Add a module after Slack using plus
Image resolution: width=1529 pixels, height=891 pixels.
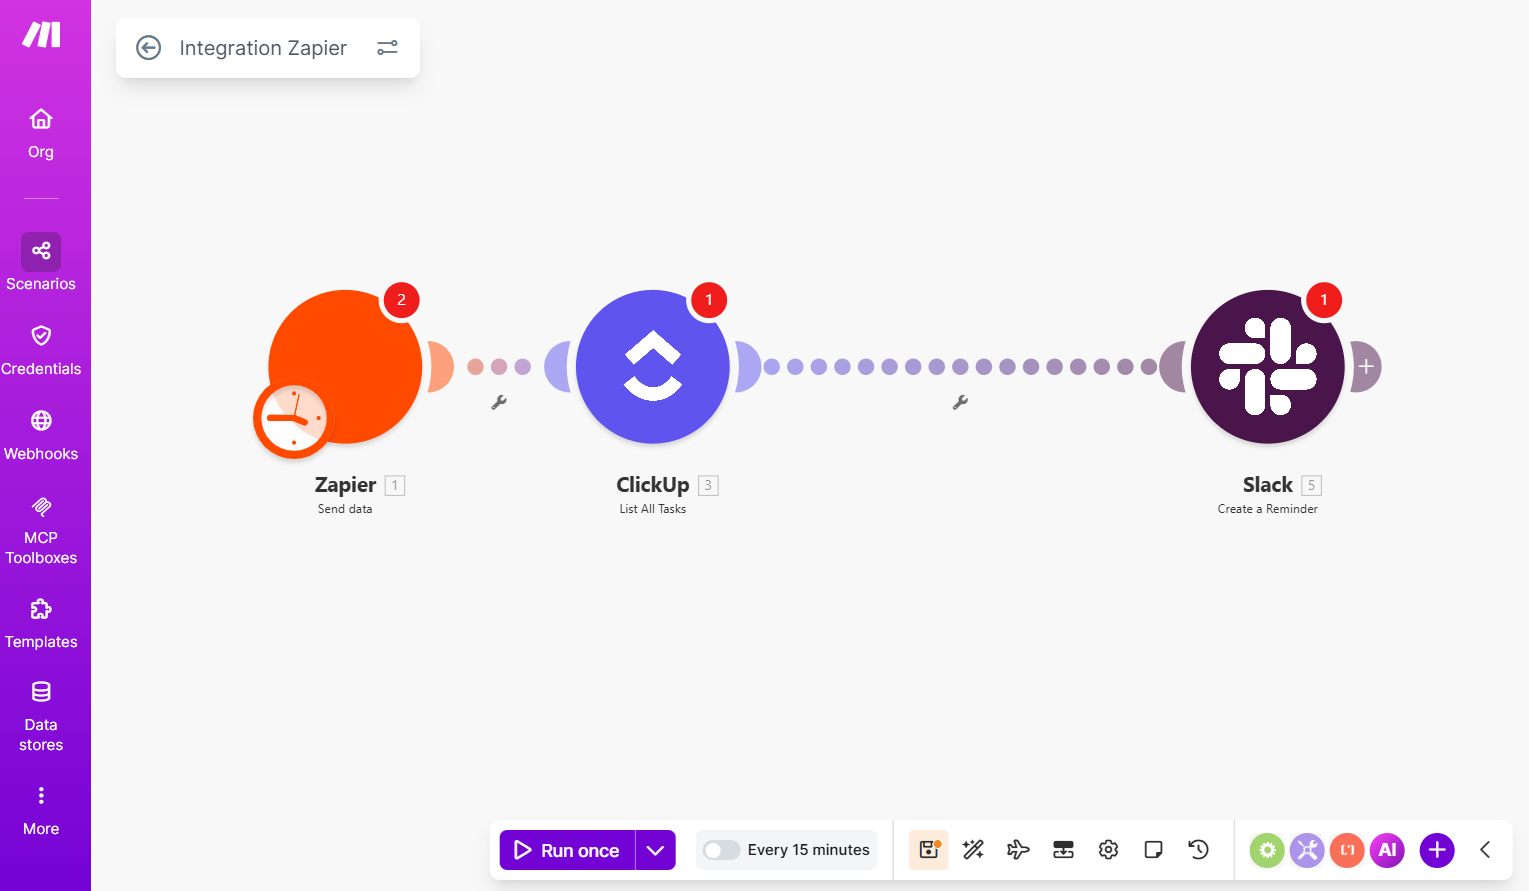click(1366, 367)
